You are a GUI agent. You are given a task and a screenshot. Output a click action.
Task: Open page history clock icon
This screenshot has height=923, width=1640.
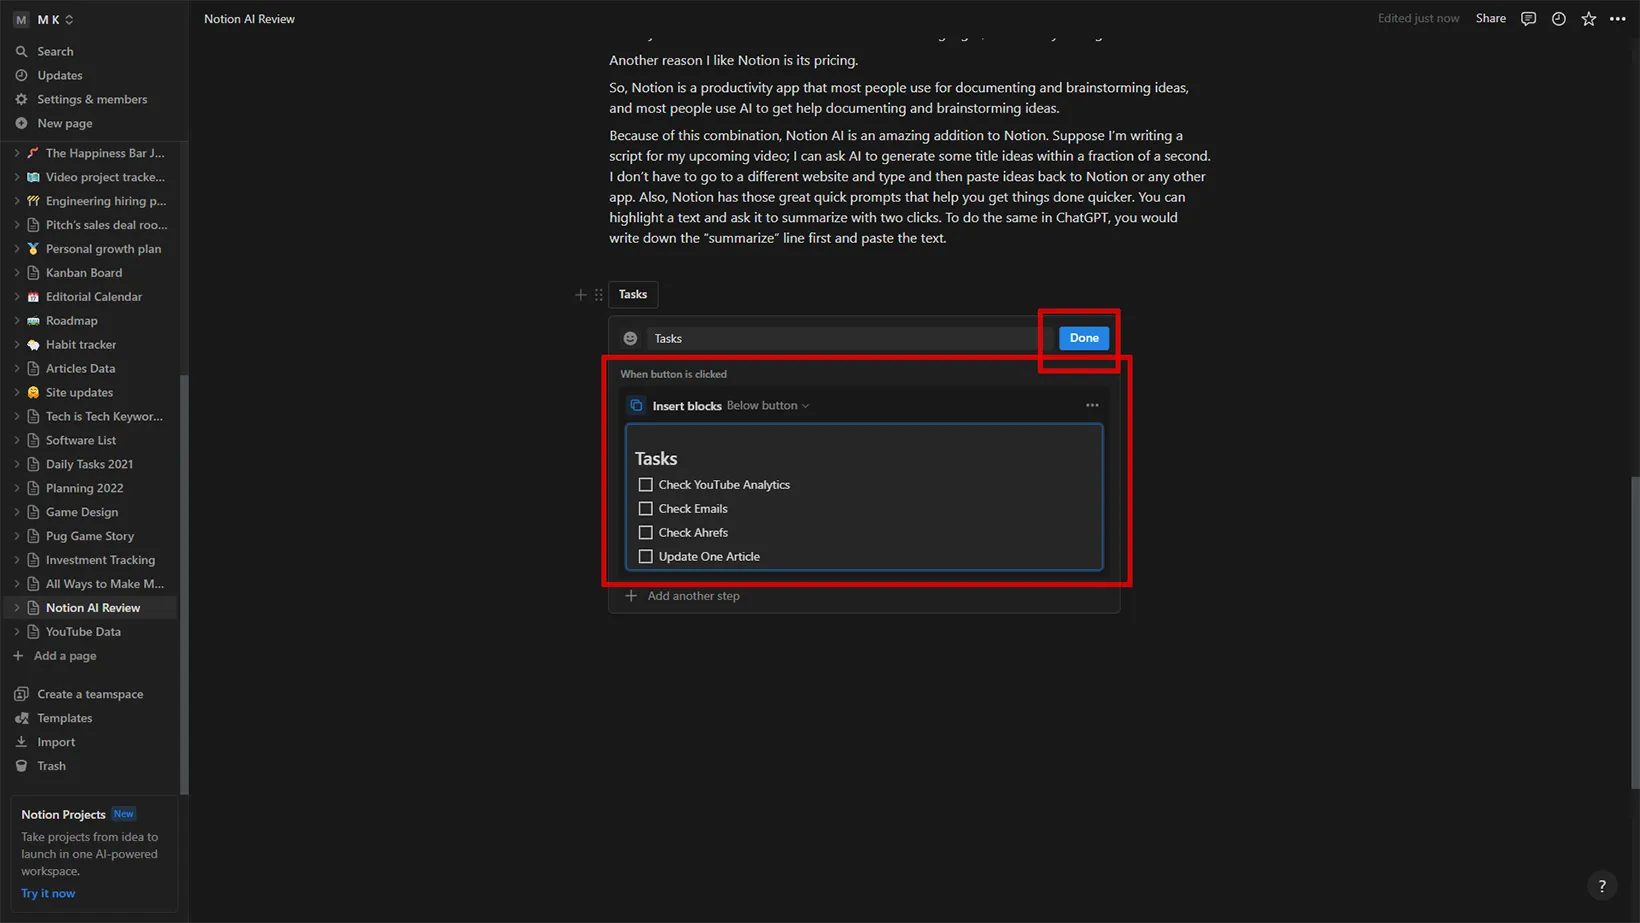pos(1558,19)
